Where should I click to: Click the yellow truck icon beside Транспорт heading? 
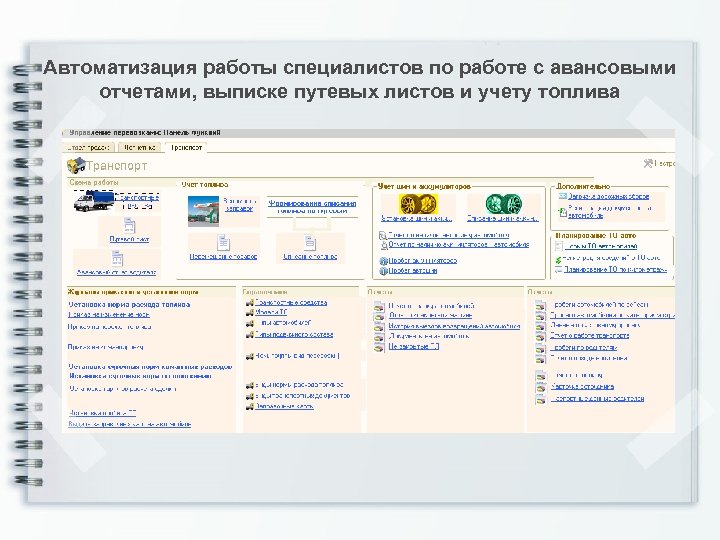(x=76, y=165)
